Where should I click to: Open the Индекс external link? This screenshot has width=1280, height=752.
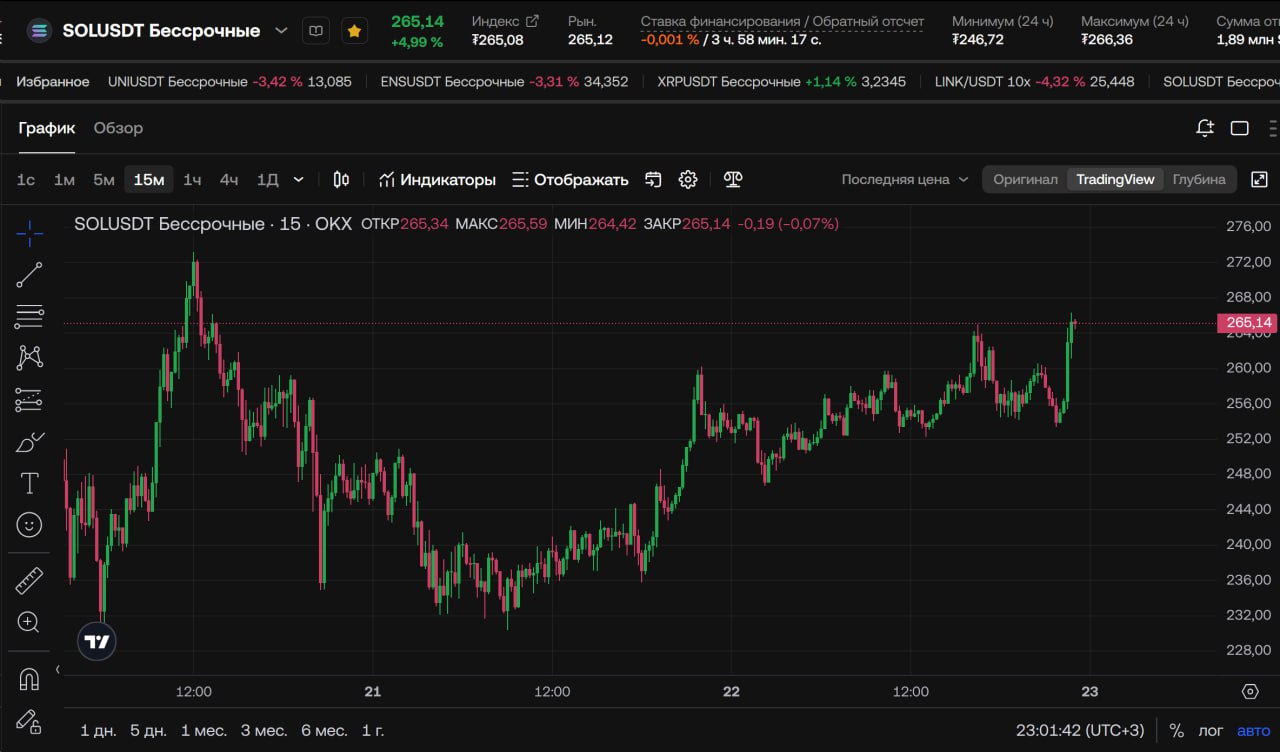point(532,21)
